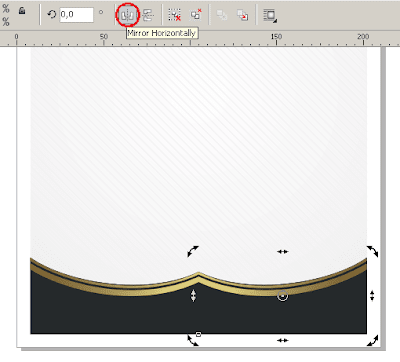Click the To Front of Layer icon
Image resolution: width=400 pixels, height=362 pixels.
pos(222,15)
